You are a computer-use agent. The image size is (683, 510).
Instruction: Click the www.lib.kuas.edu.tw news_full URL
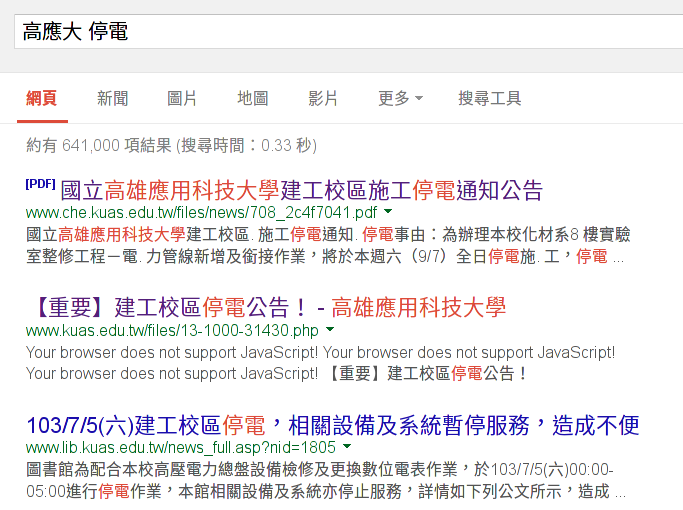[x=181, y=448]
